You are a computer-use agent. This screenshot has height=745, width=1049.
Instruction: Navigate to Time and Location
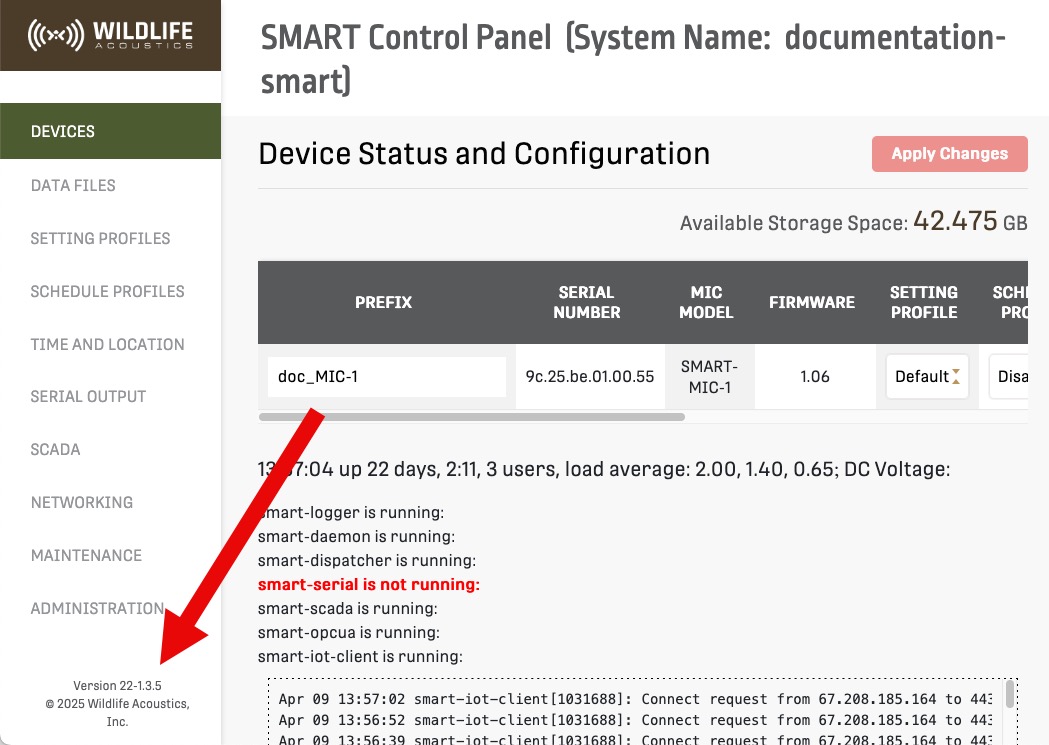107,344
